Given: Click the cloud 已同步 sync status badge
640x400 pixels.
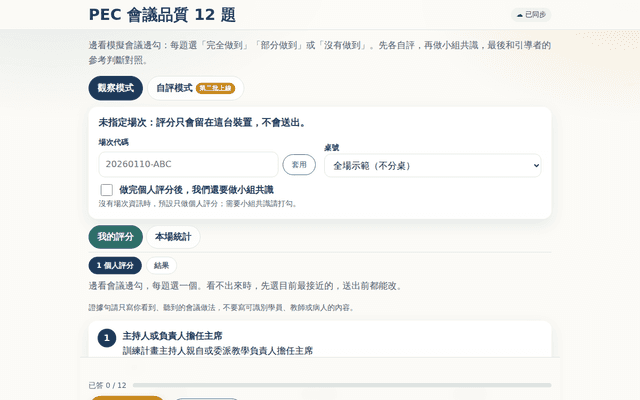Looking at the screenshot, I should [x=531, y=15].
